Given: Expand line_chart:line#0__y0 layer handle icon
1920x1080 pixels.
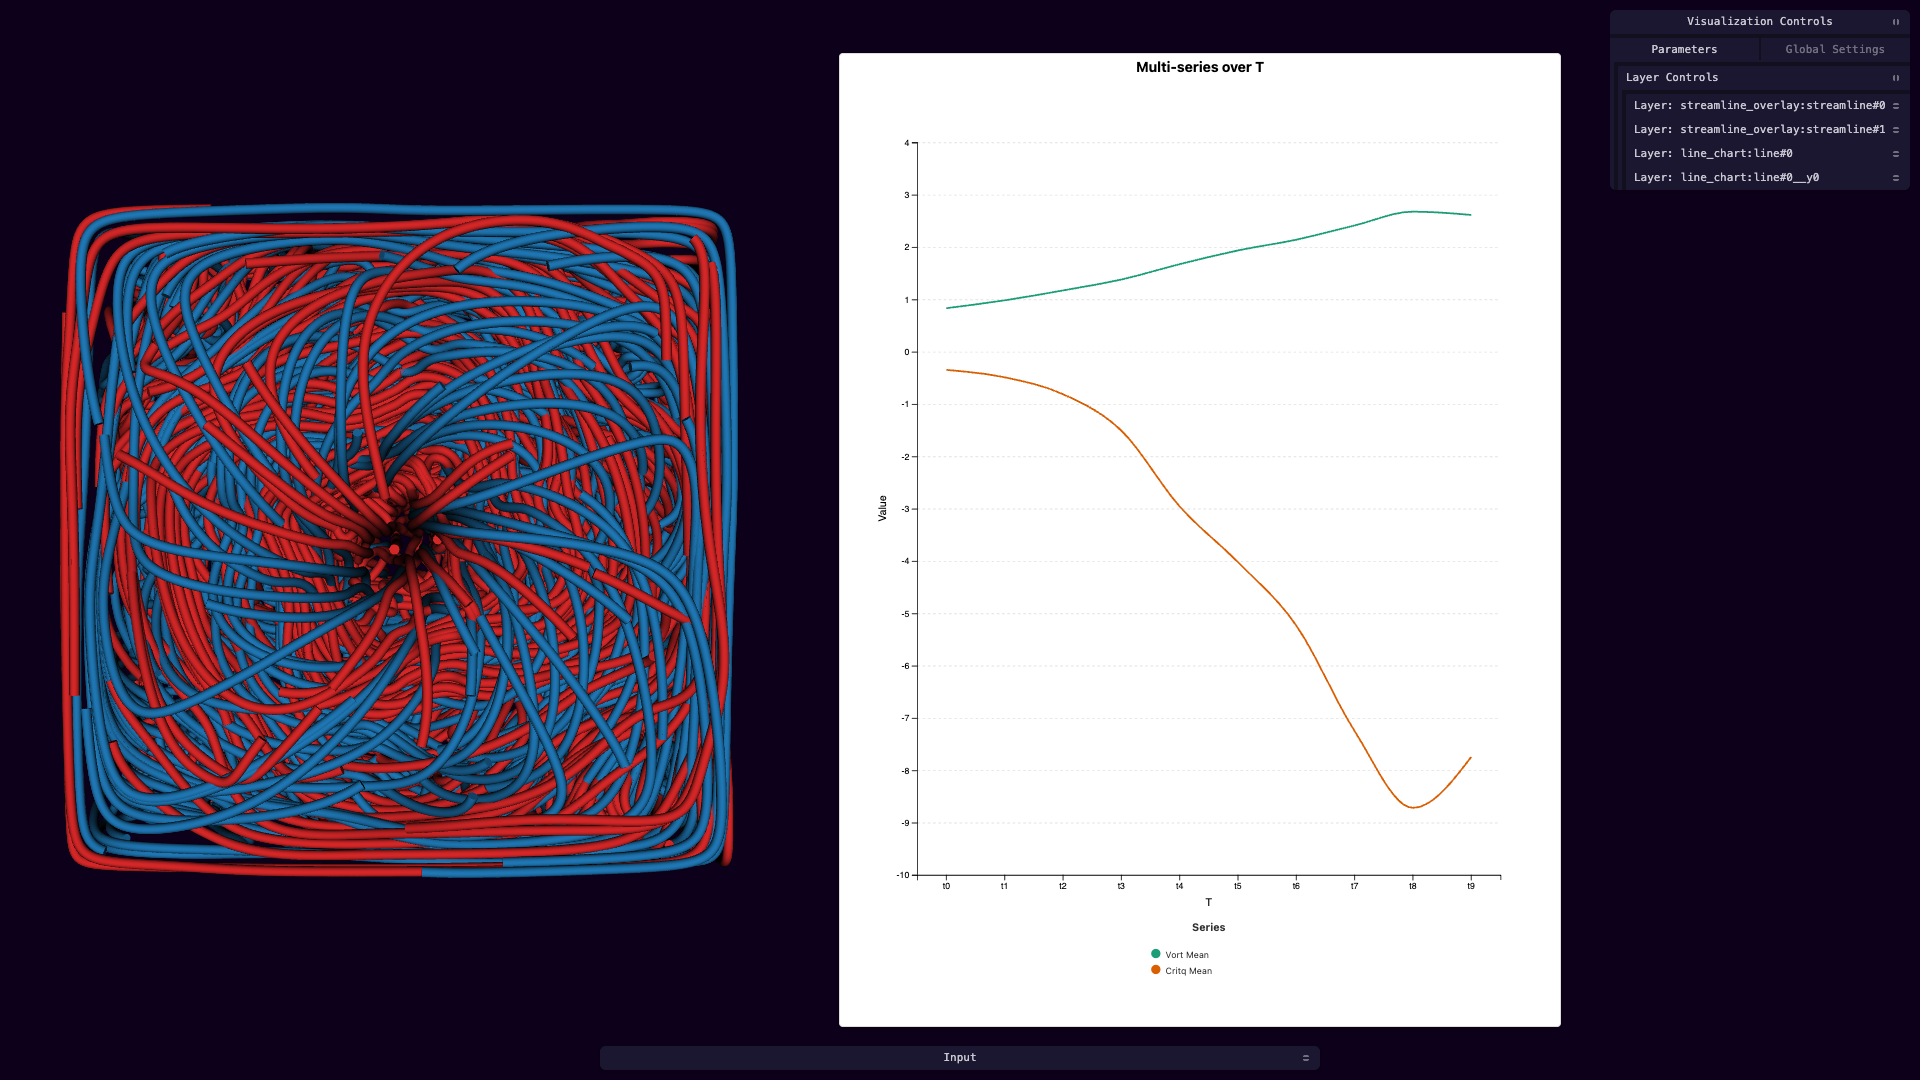Looking at the screenshot, I should 1895,178.
